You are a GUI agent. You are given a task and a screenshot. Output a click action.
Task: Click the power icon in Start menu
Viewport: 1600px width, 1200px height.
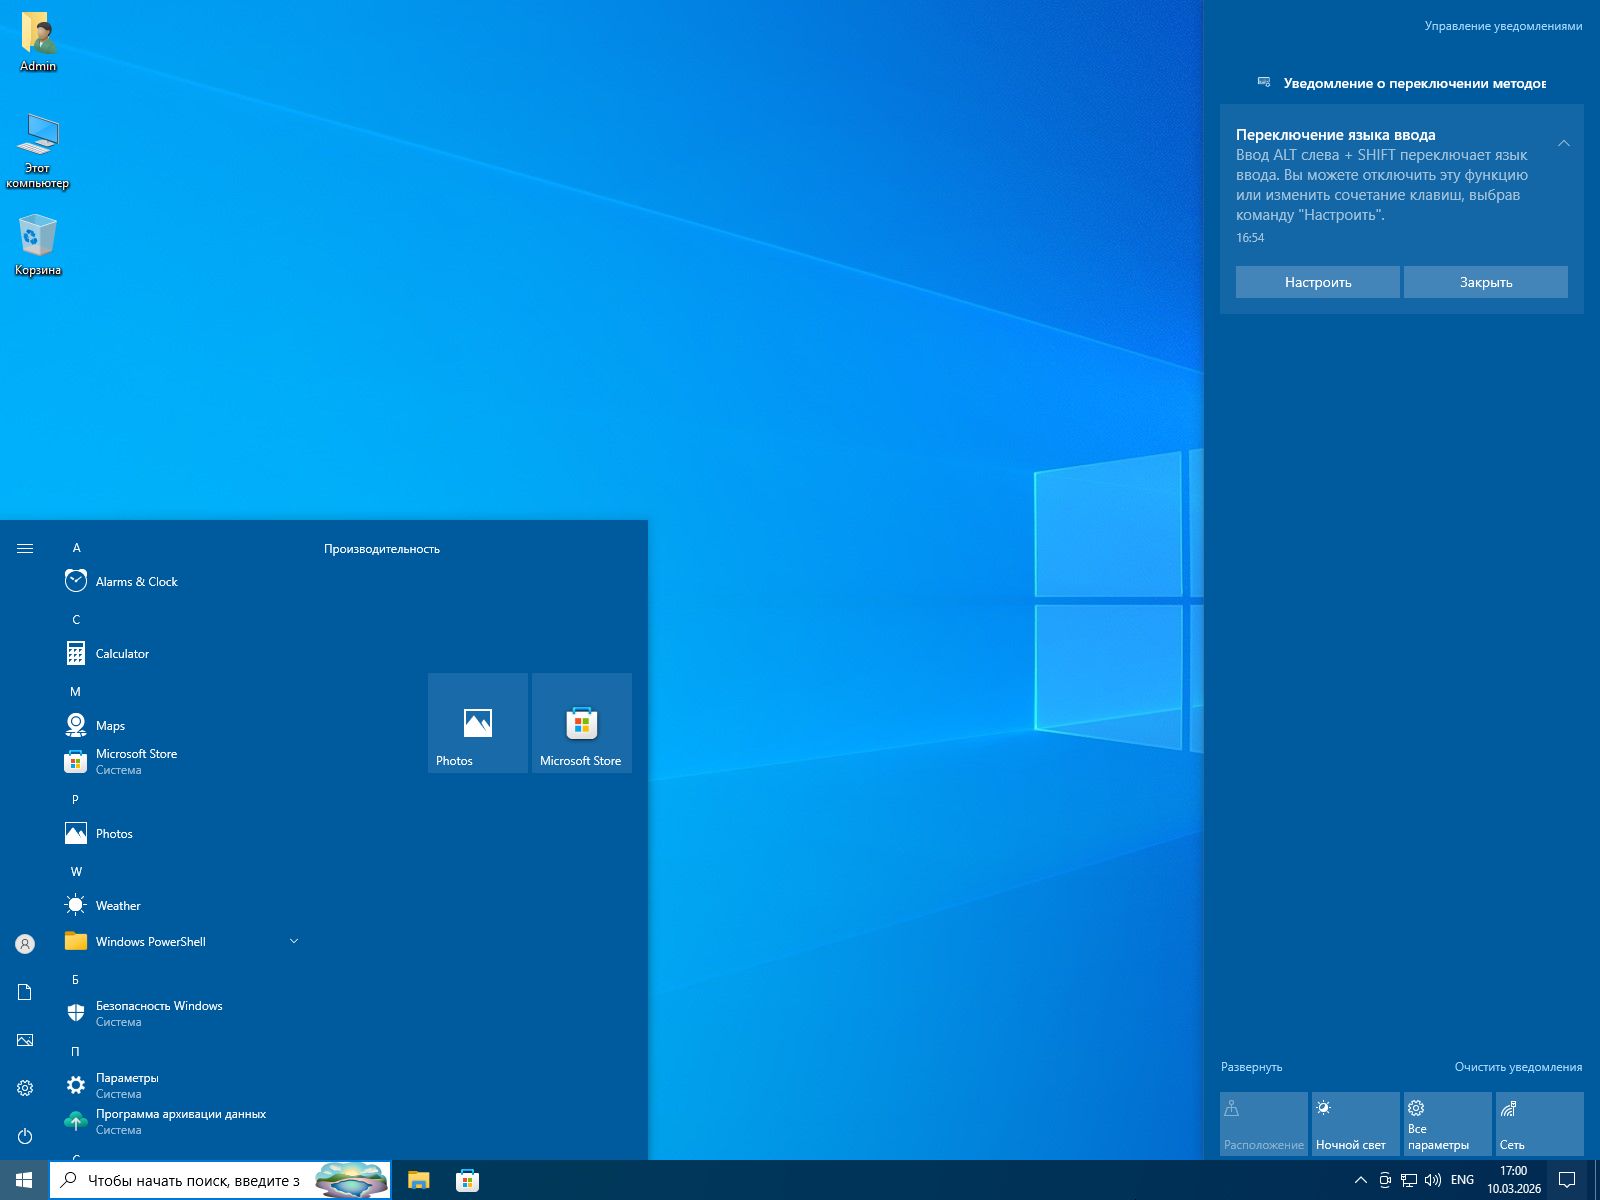pyautogui.click(x=25, y=1136)
